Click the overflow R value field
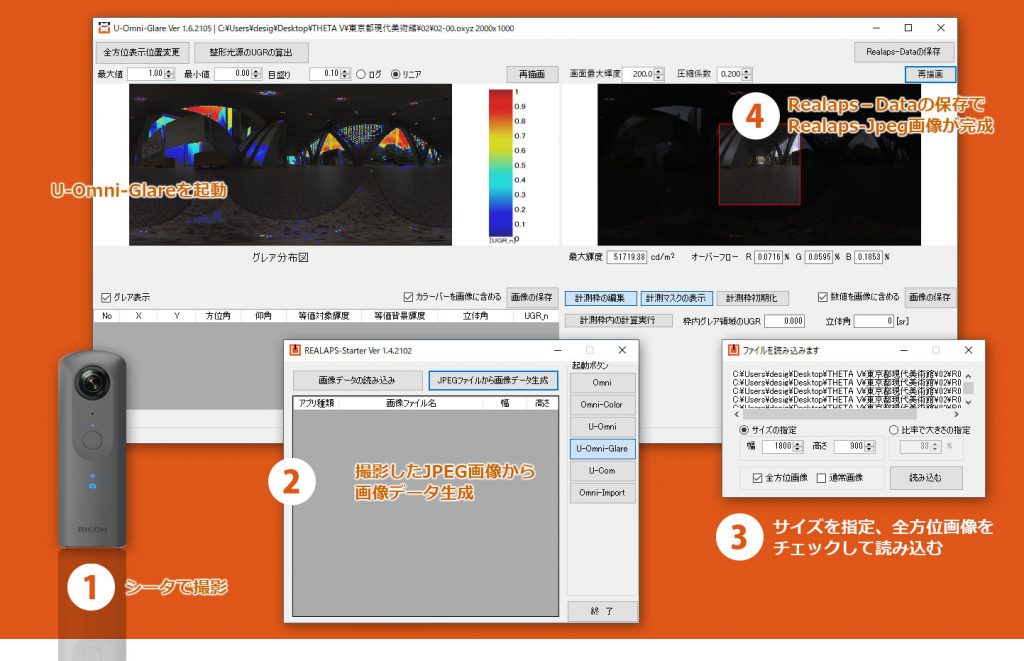Image resolution: width=1024 pixels, height=661 pixels. click(x=769, y=257)
